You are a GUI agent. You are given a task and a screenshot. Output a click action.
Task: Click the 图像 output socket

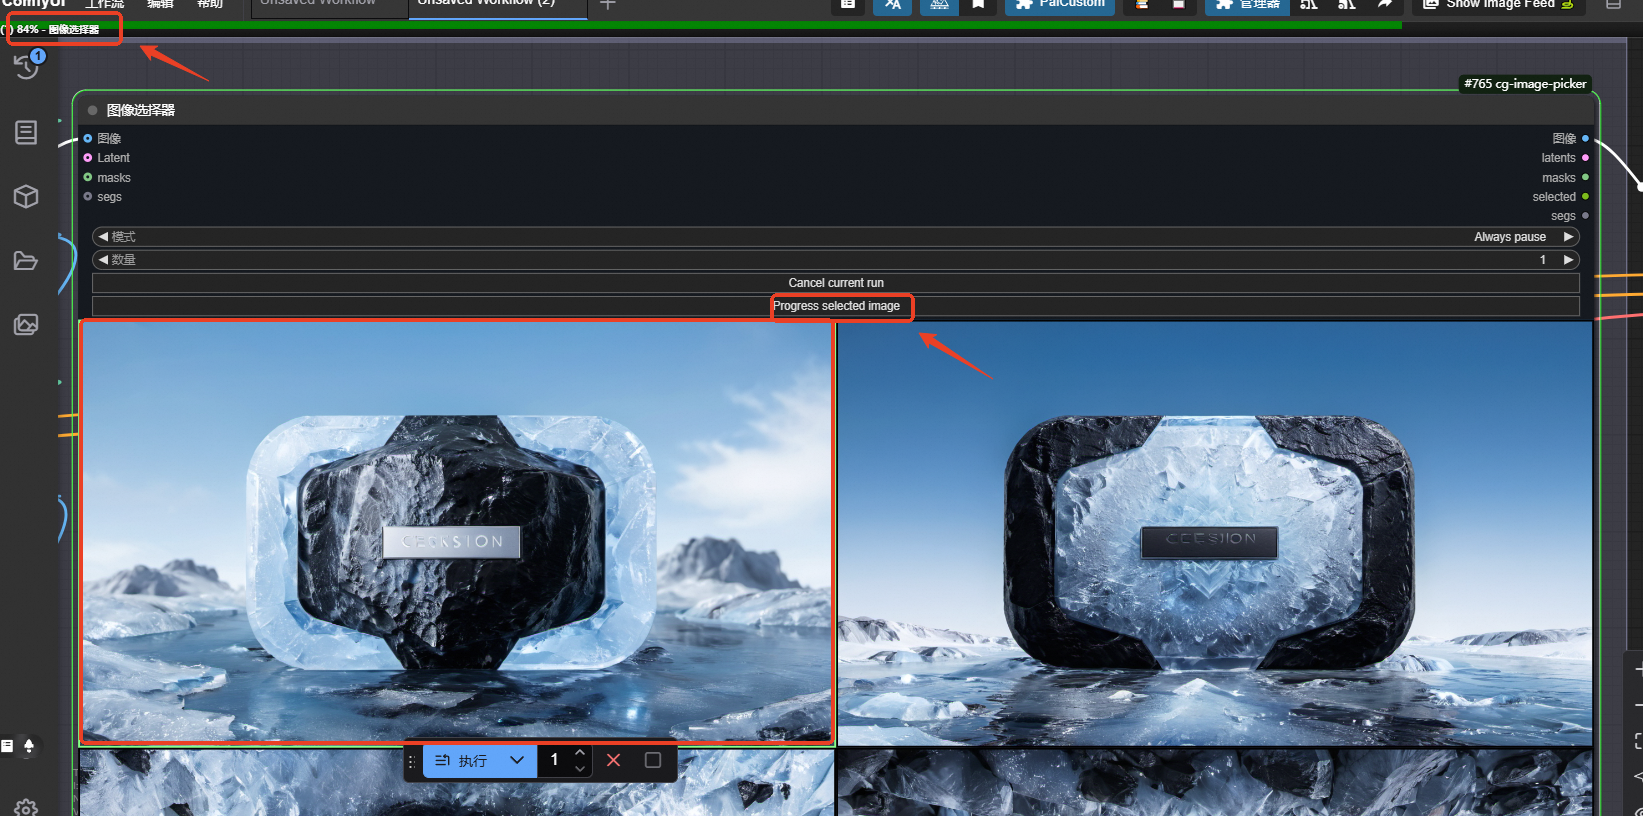tap(1585, 139)
